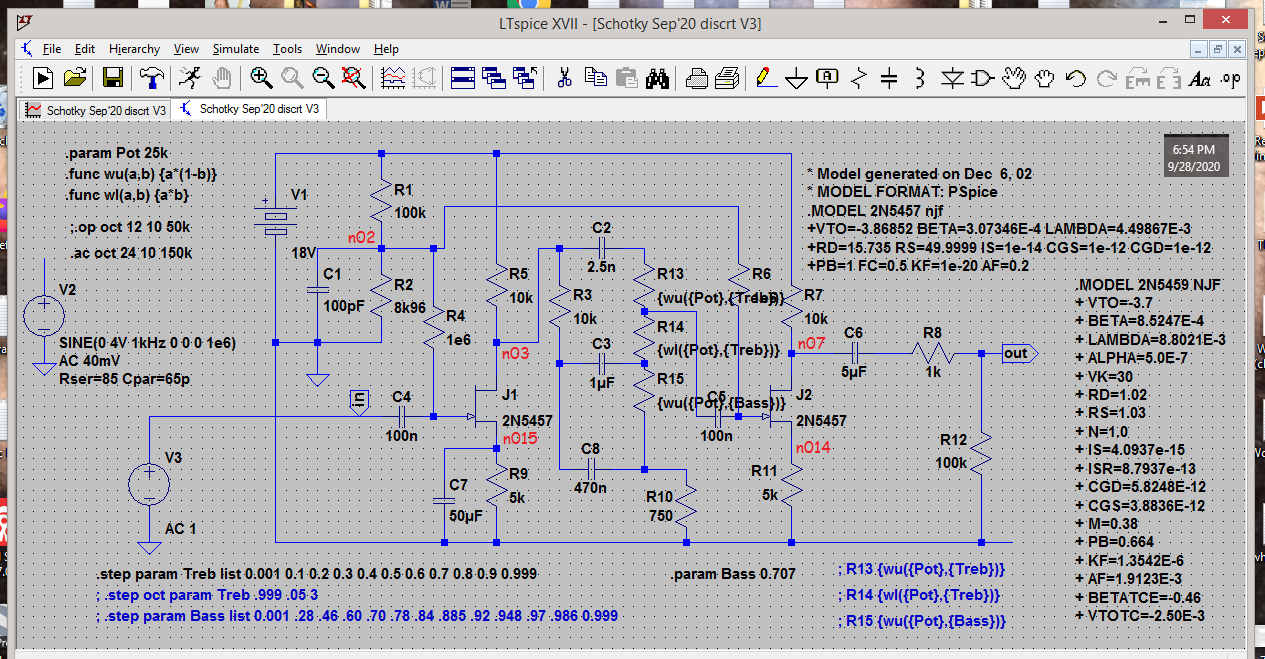The width and height of the screenshot is (1265, 659).
Task: Place a Ground symbol
Action: click(x=797, y=77)
